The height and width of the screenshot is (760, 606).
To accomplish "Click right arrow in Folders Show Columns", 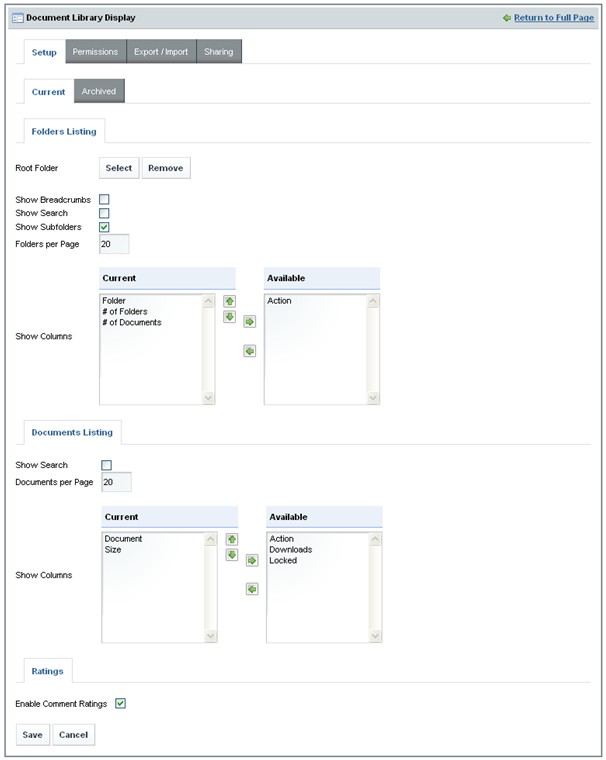I will click(249, 322).
